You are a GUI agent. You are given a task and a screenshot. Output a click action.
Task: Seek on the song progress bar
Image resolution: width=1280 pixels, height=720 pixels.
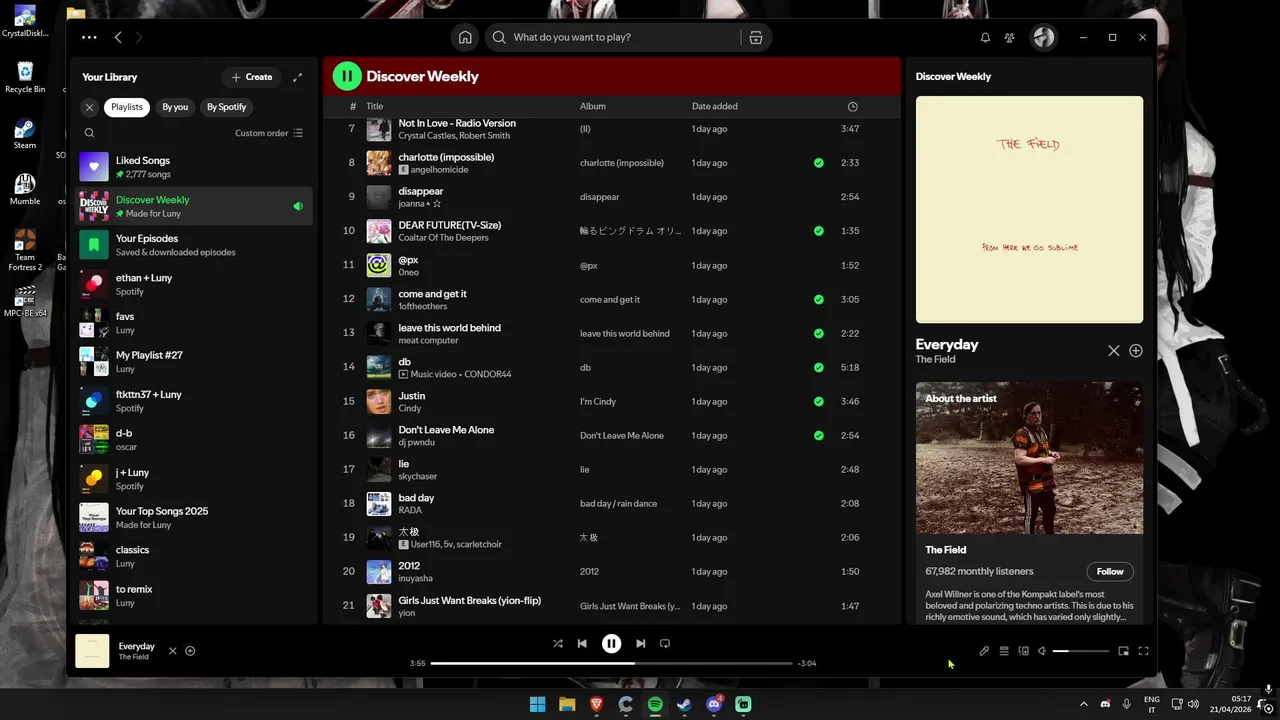click(611, 663)
